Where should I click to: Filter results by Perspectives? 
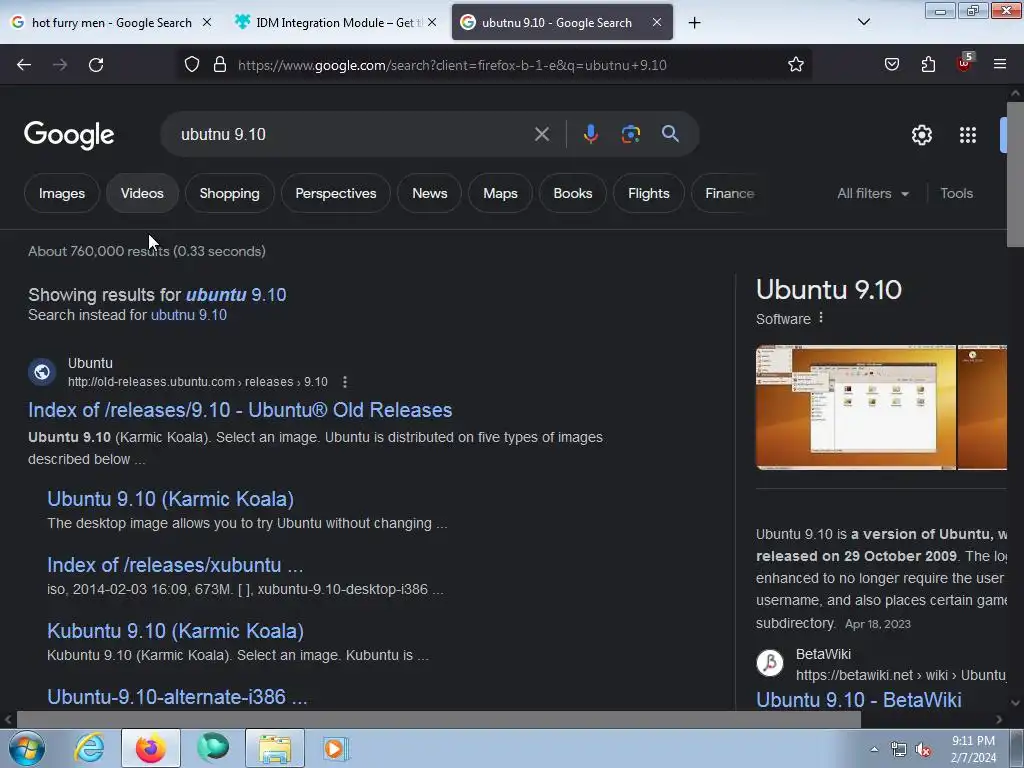coord(336,193)
